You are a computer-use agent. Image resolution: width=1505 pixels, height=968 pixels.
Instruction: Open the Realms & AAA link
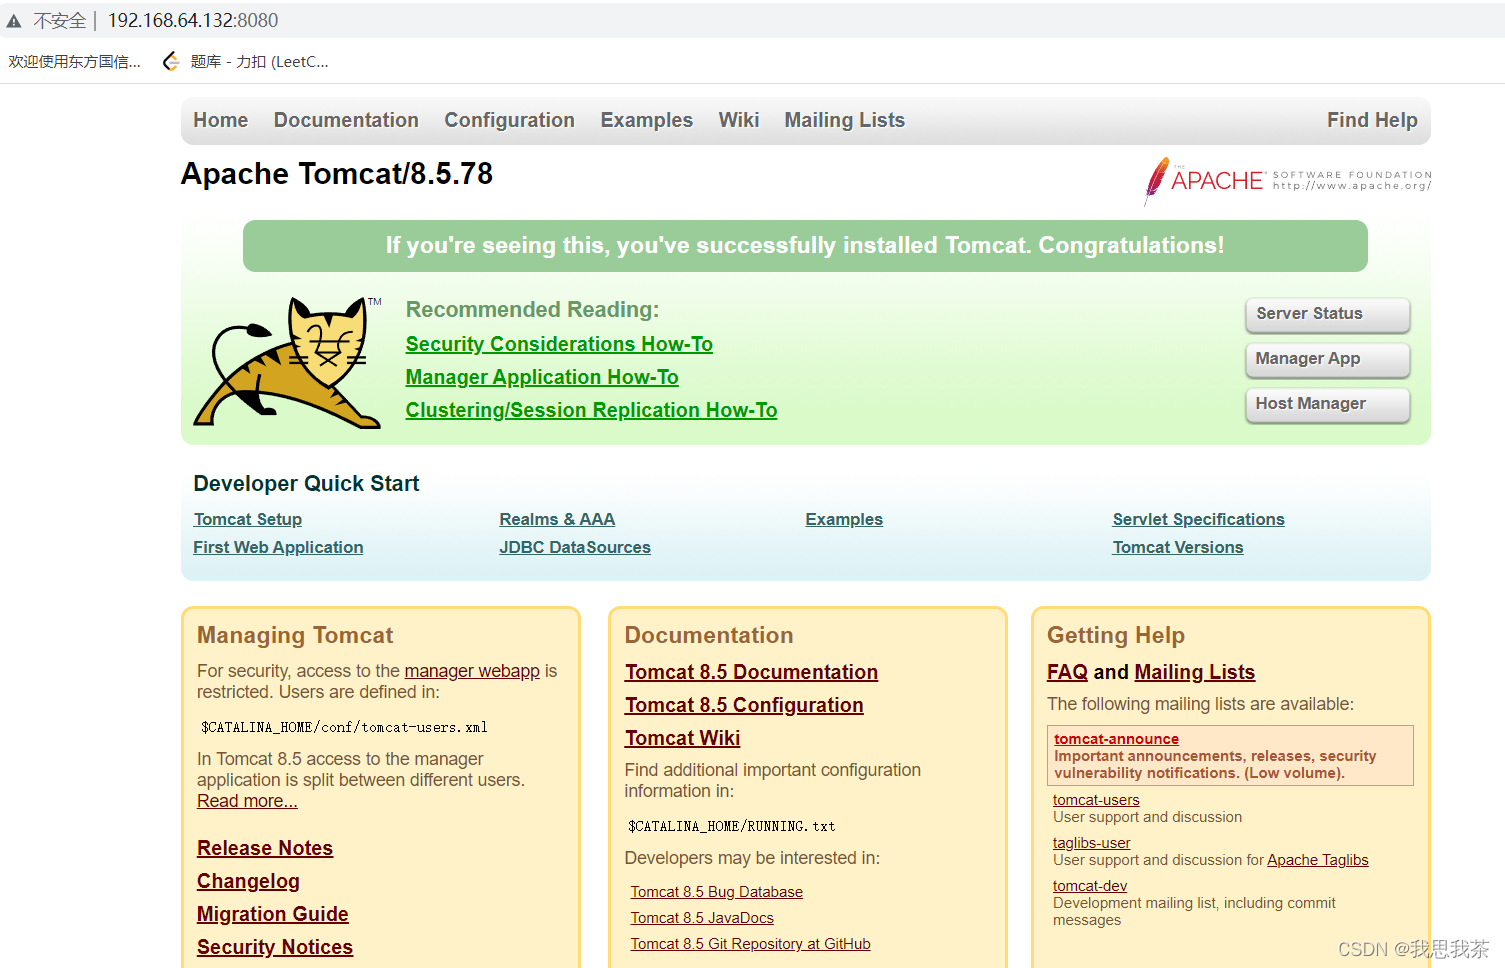[x=557, y=519]
